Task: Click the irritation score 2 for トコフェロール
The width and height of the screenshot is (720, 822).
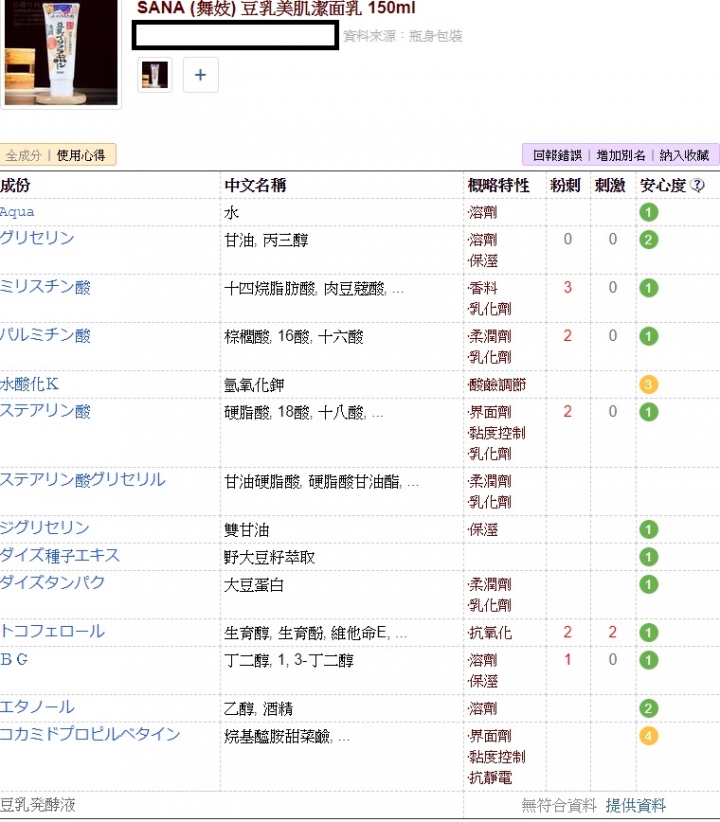Action: (x=612, y=632)
